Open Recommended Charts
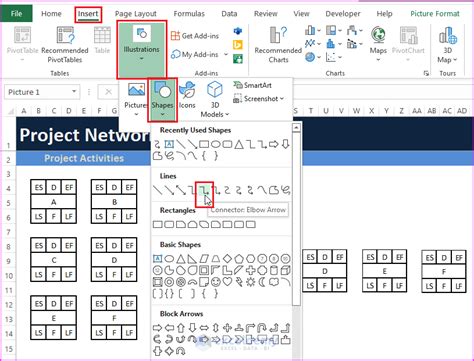Screen dimensions: 474x361 point(278,45)
